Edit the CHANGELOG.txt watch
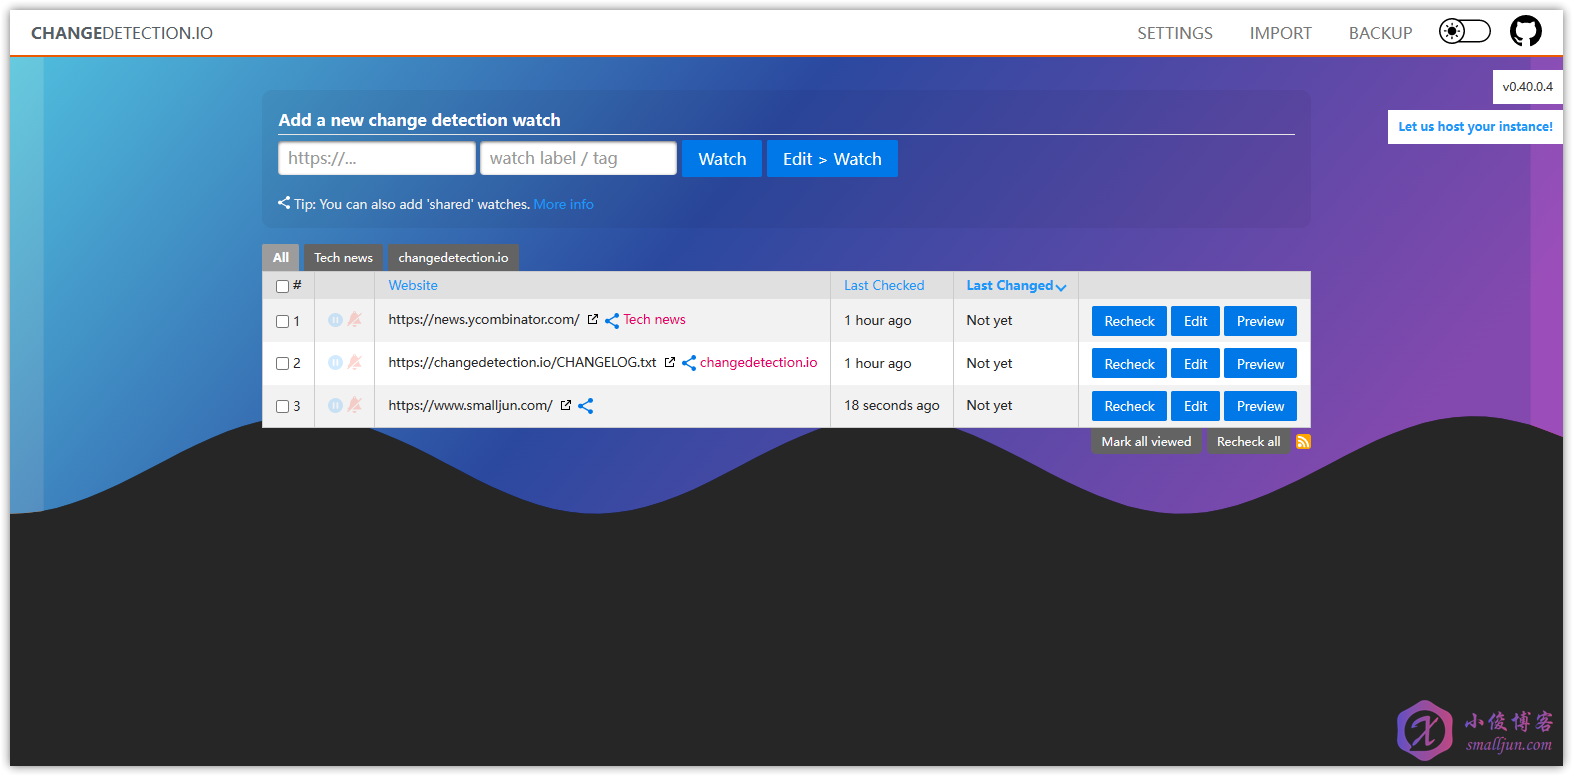Image resolution: width=1573 pixels, height=776 pixels. (x=1195, y=364)
